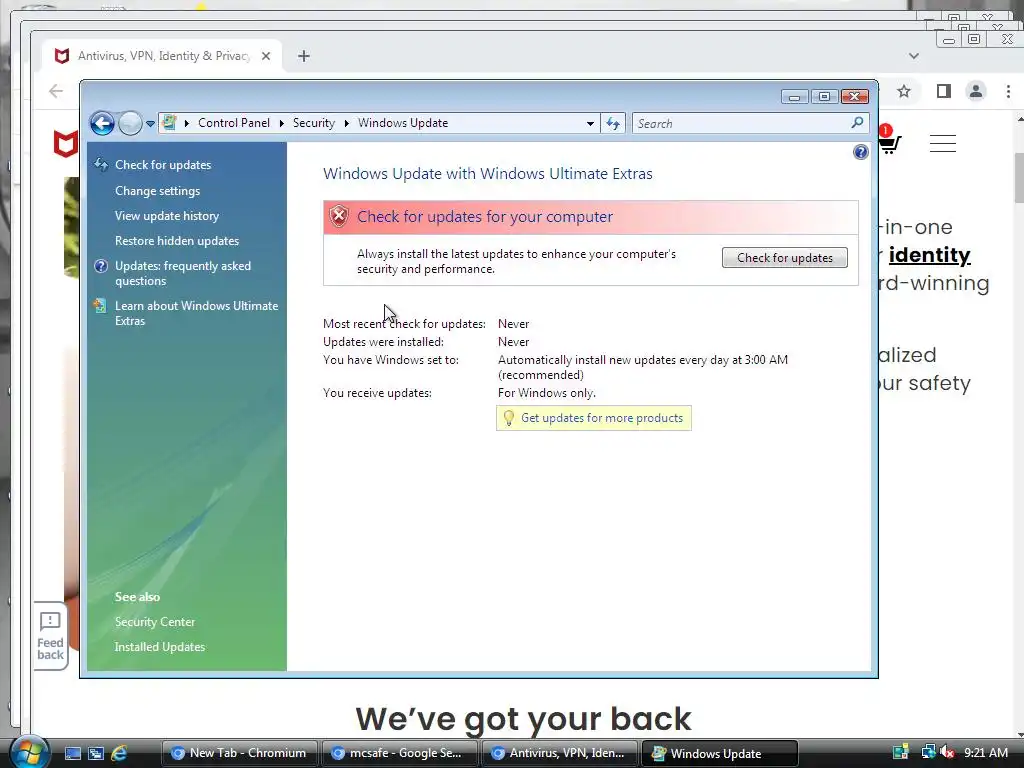Image resolution: width=1024 pixels, height=768 pixels.
Task: Click the Control Panel icon in address bar
Action: point(170,123)
